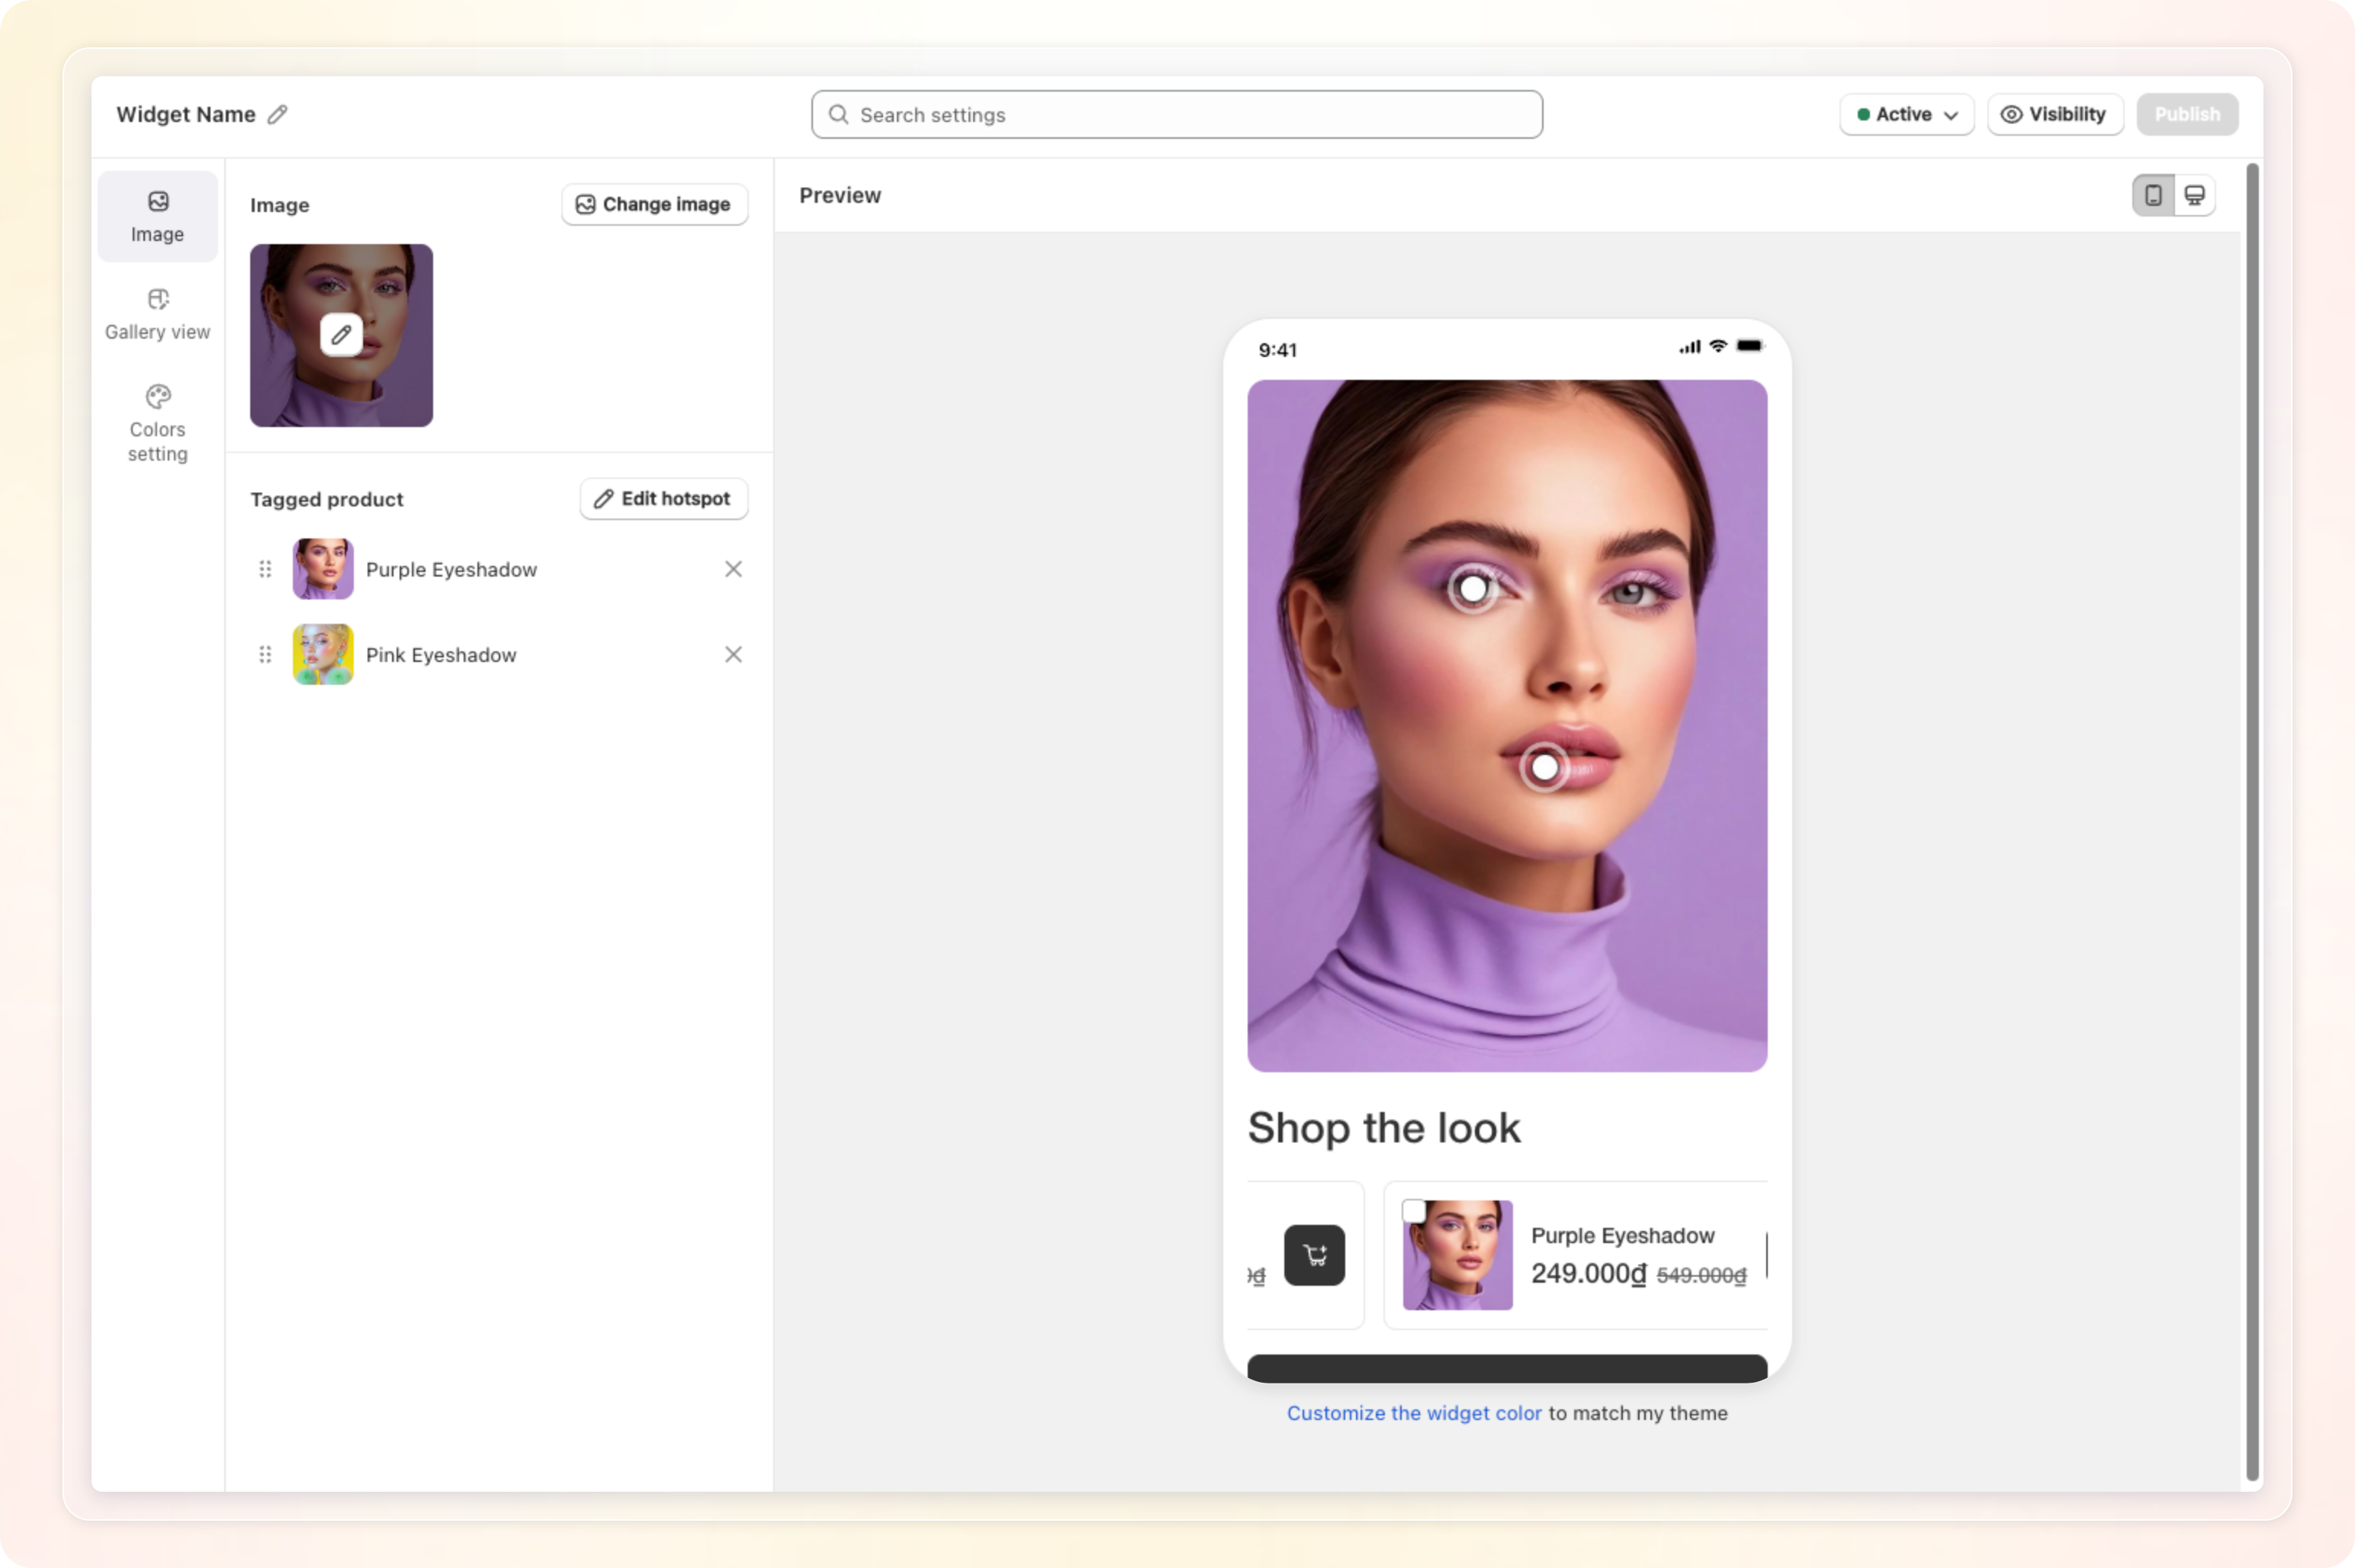Click the pencil icon on image thumbnail
The height and width of the screenshot is (1568, 2355).
point(341,335)
